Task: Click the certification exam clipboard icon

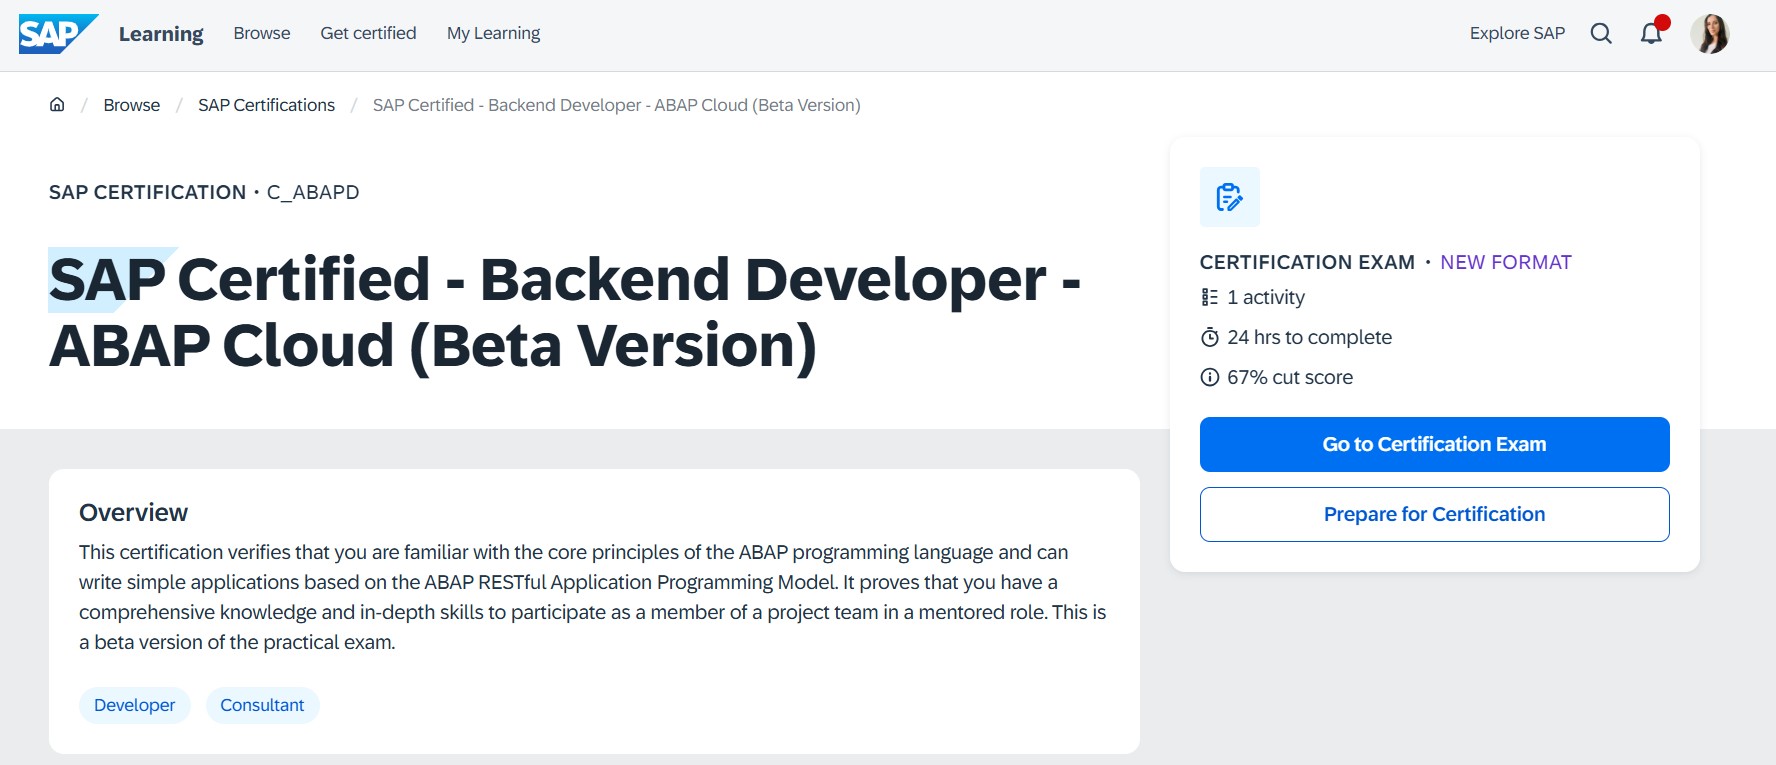Action: 1230,197
